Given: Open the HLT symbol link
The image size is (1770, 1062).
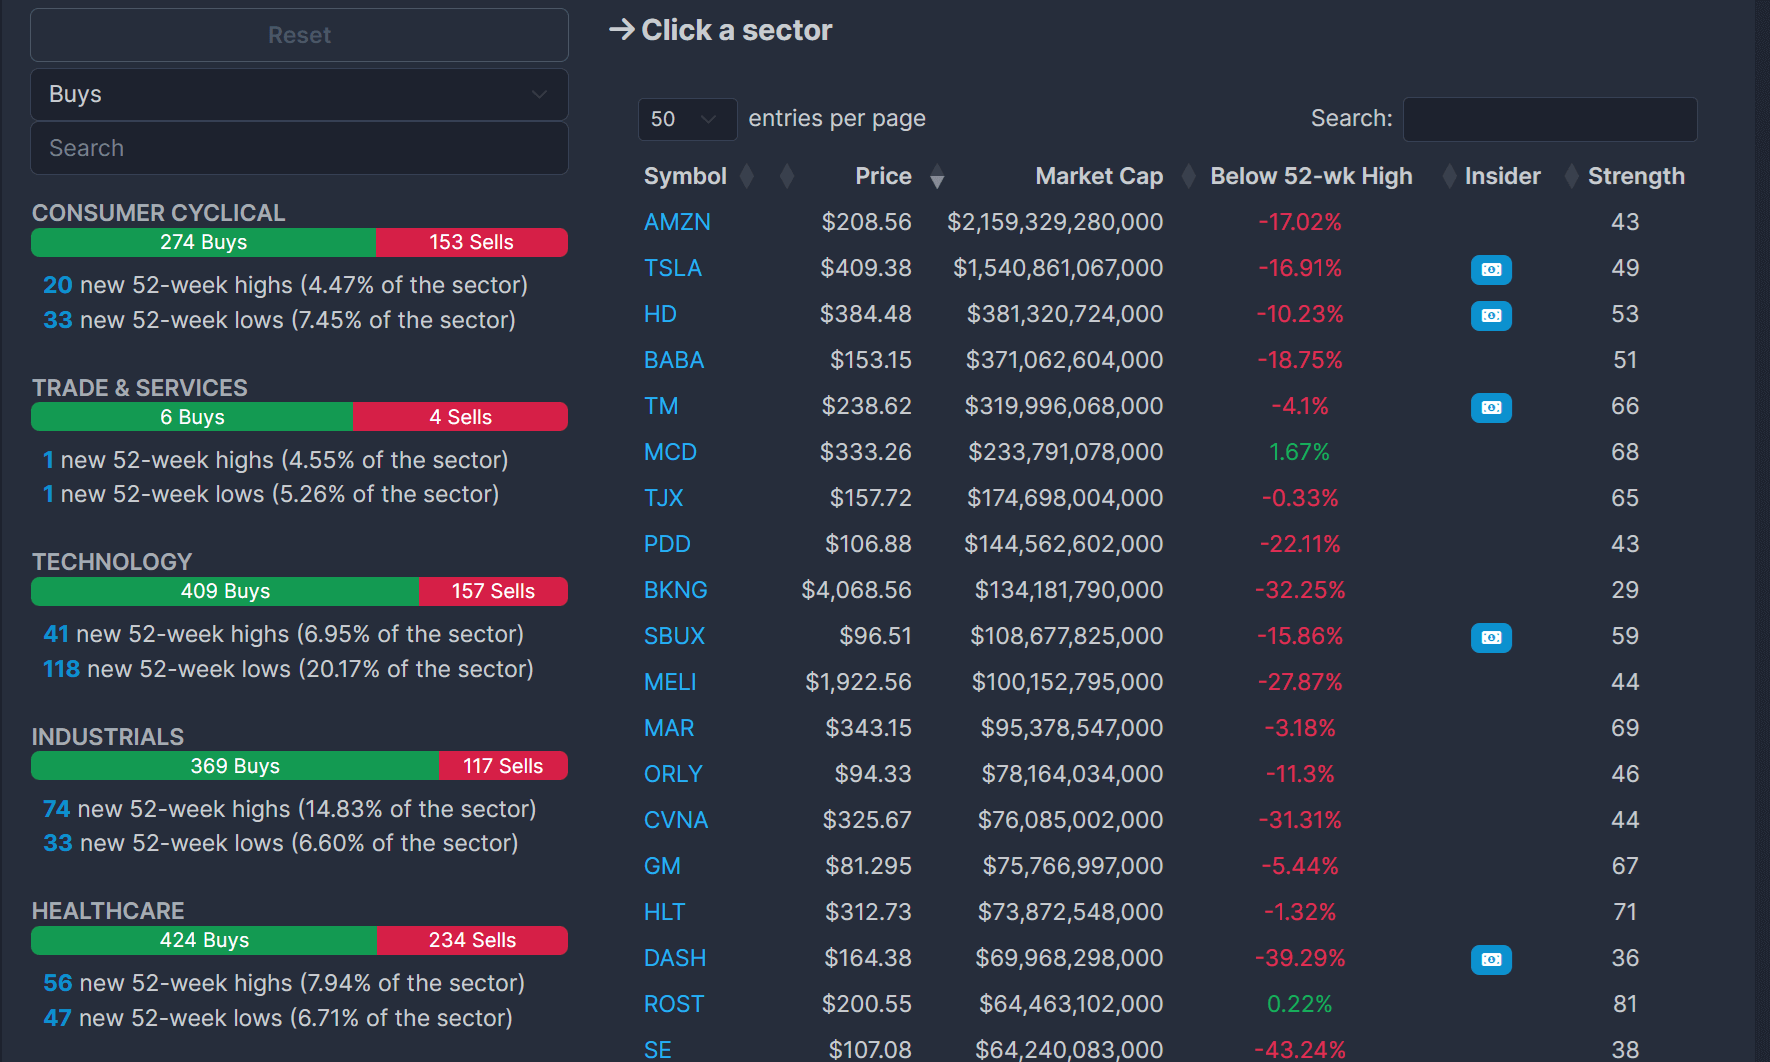Looking at the screenshot, I should pyautogui.click(x=664, y=912).
